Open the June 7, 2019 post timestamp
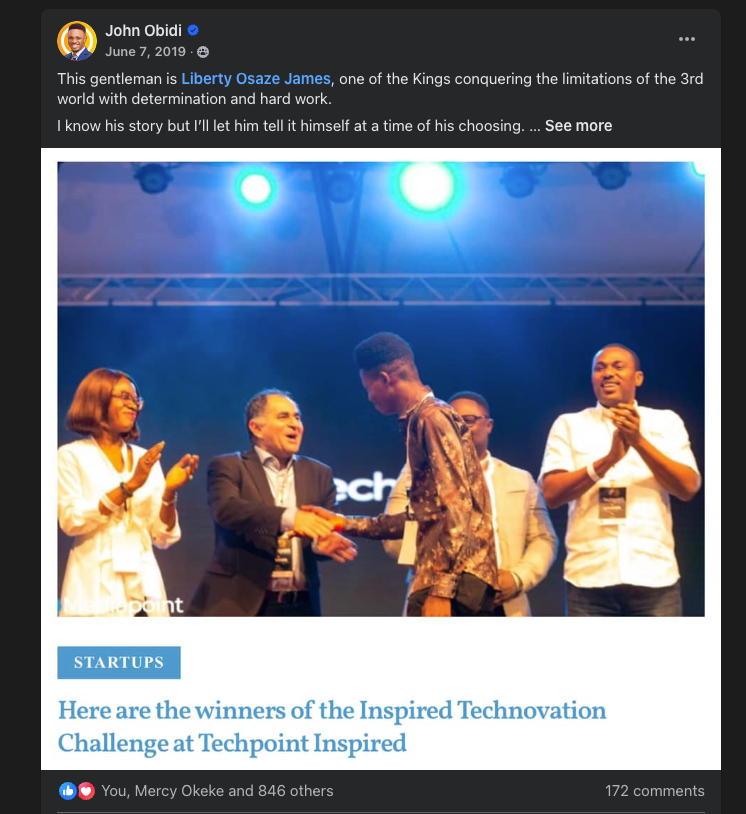Image resolution: width=746 pixels, height=814 pixels. coord(145,52)
